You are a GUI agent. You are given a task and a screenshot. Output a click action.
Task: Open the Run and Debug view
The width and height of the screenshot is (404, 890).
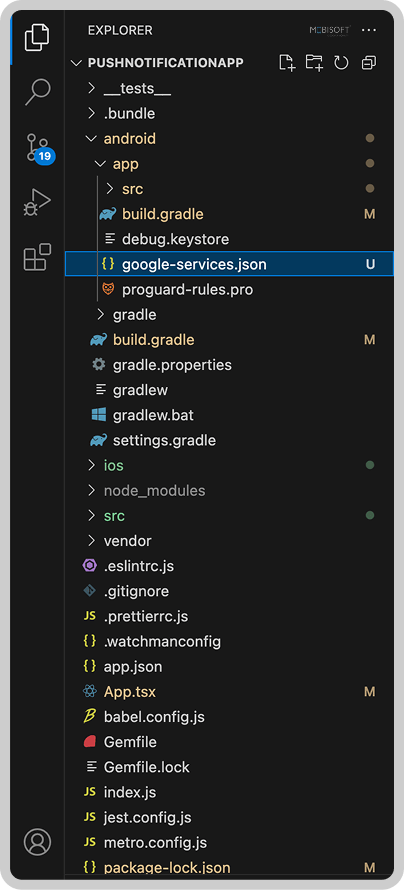[37, 202]
